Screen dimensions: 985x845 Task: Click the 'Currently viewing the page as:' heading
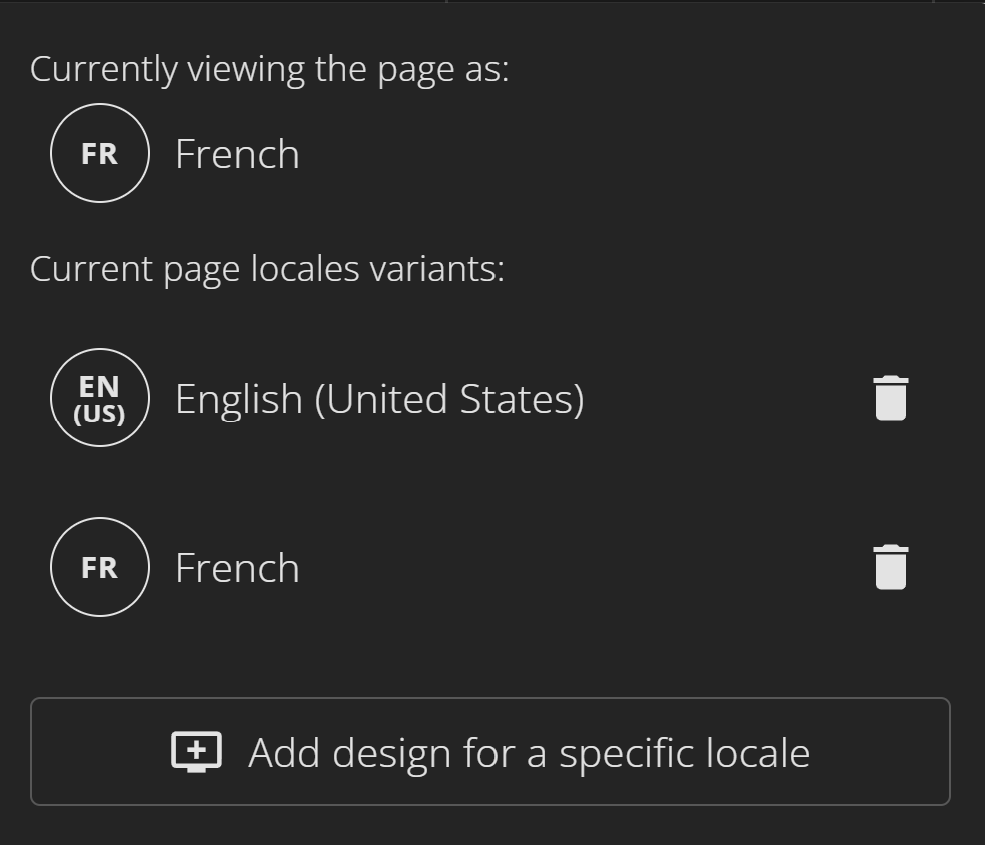click(x=269, y=69)
